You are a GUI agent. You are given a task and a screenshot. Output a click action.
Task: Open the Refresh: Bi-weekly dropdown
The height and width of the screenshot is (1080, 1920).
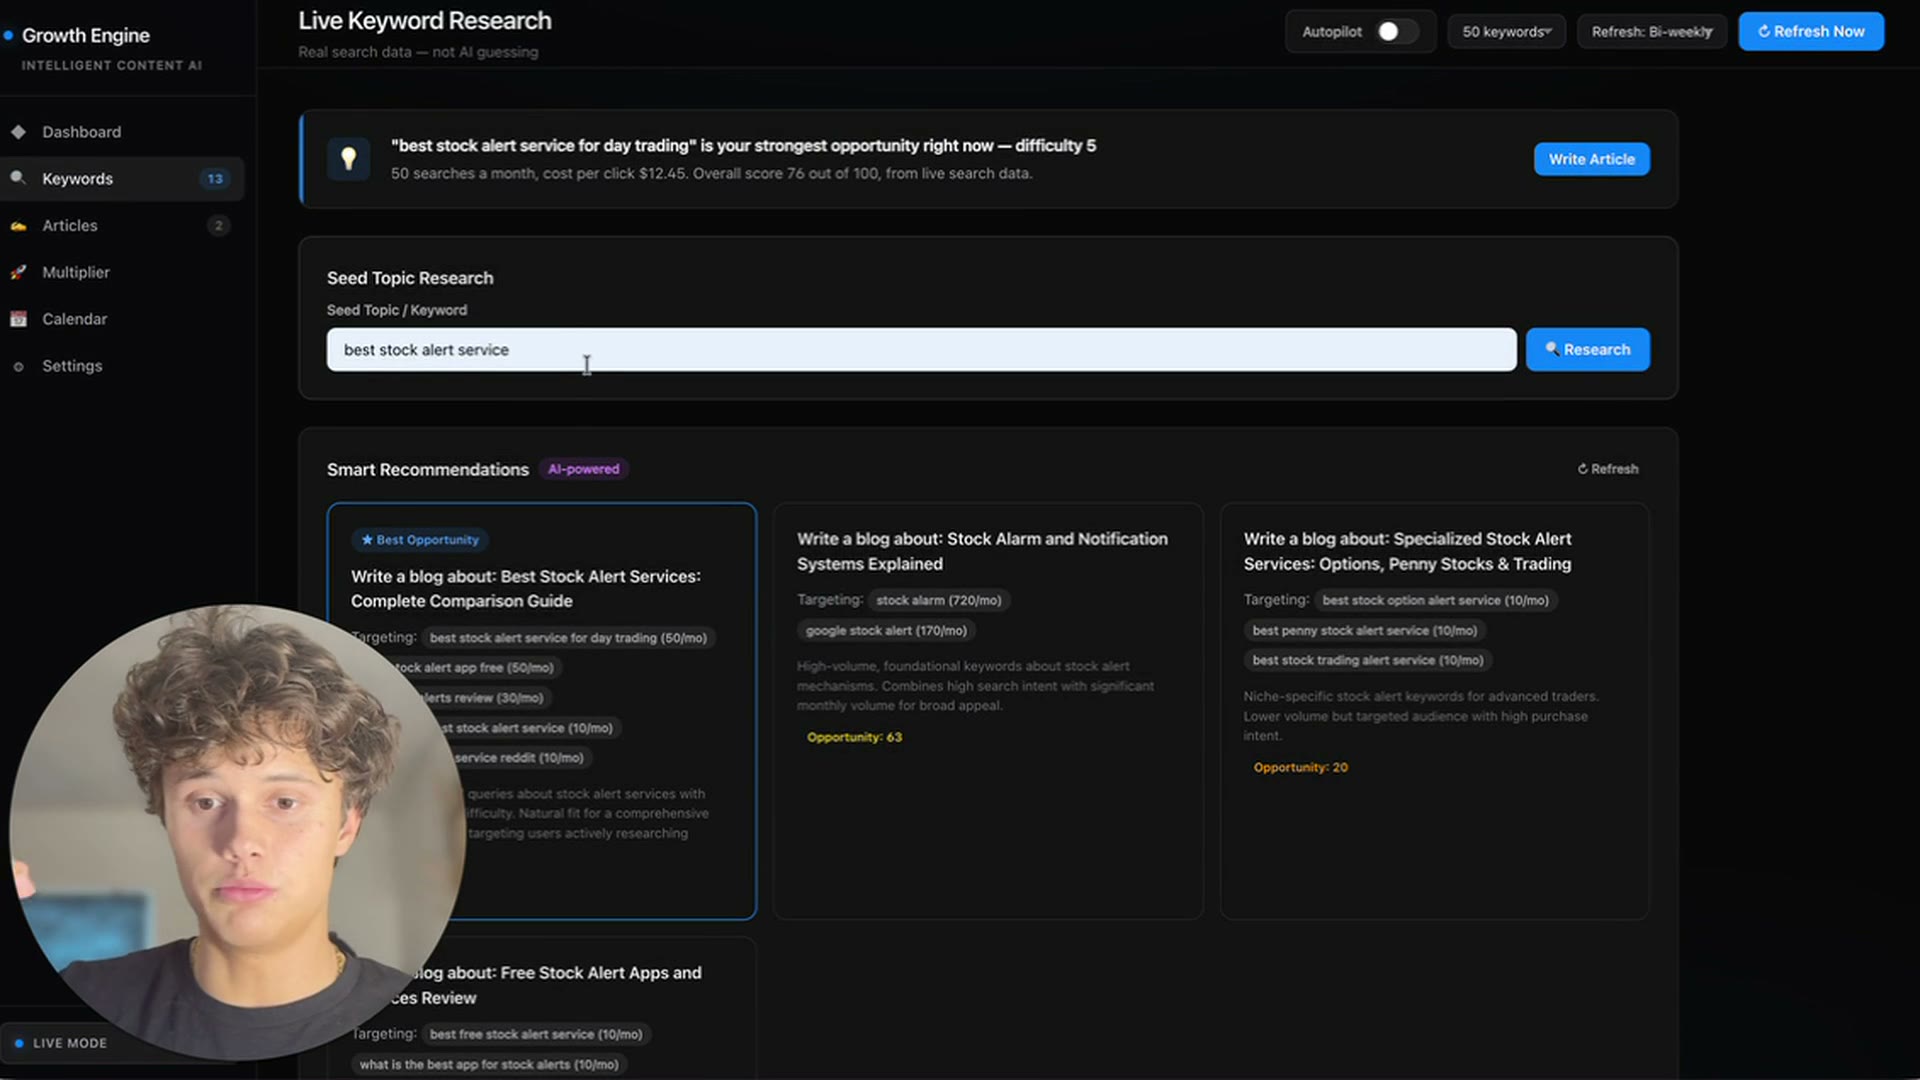(1652, 32)
